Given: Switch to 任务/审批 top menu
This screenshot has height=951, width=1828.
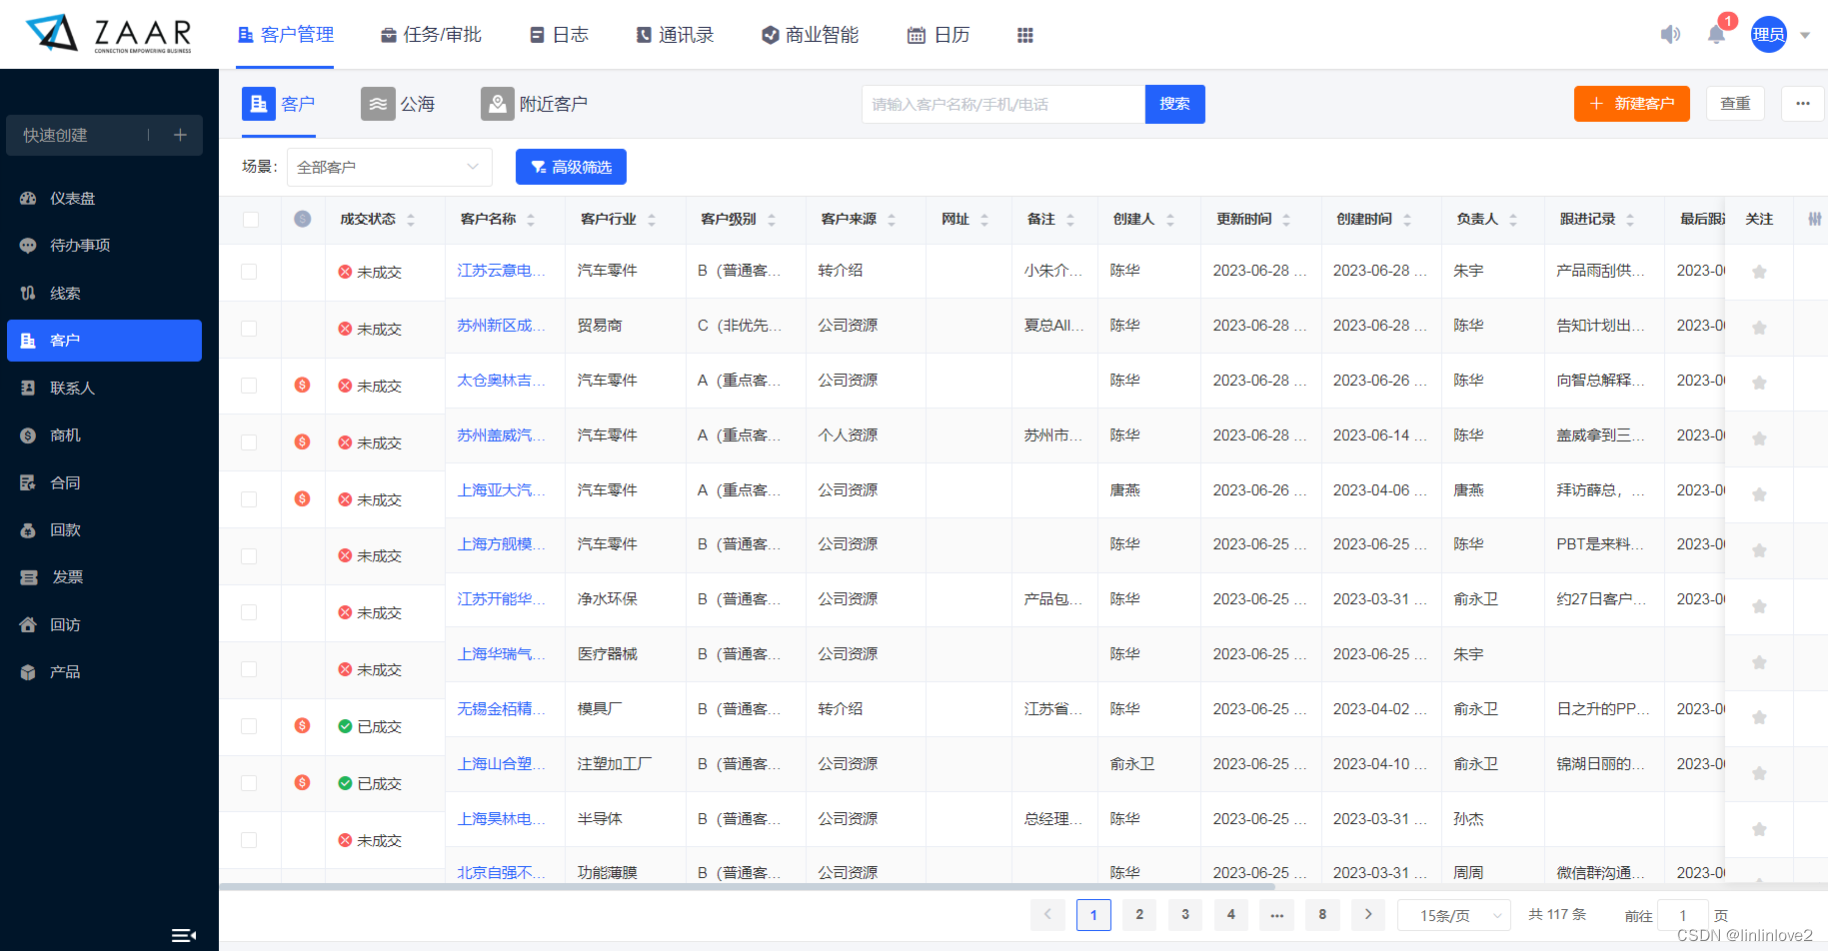Looking at the screenshot, I should click(431, 35).
